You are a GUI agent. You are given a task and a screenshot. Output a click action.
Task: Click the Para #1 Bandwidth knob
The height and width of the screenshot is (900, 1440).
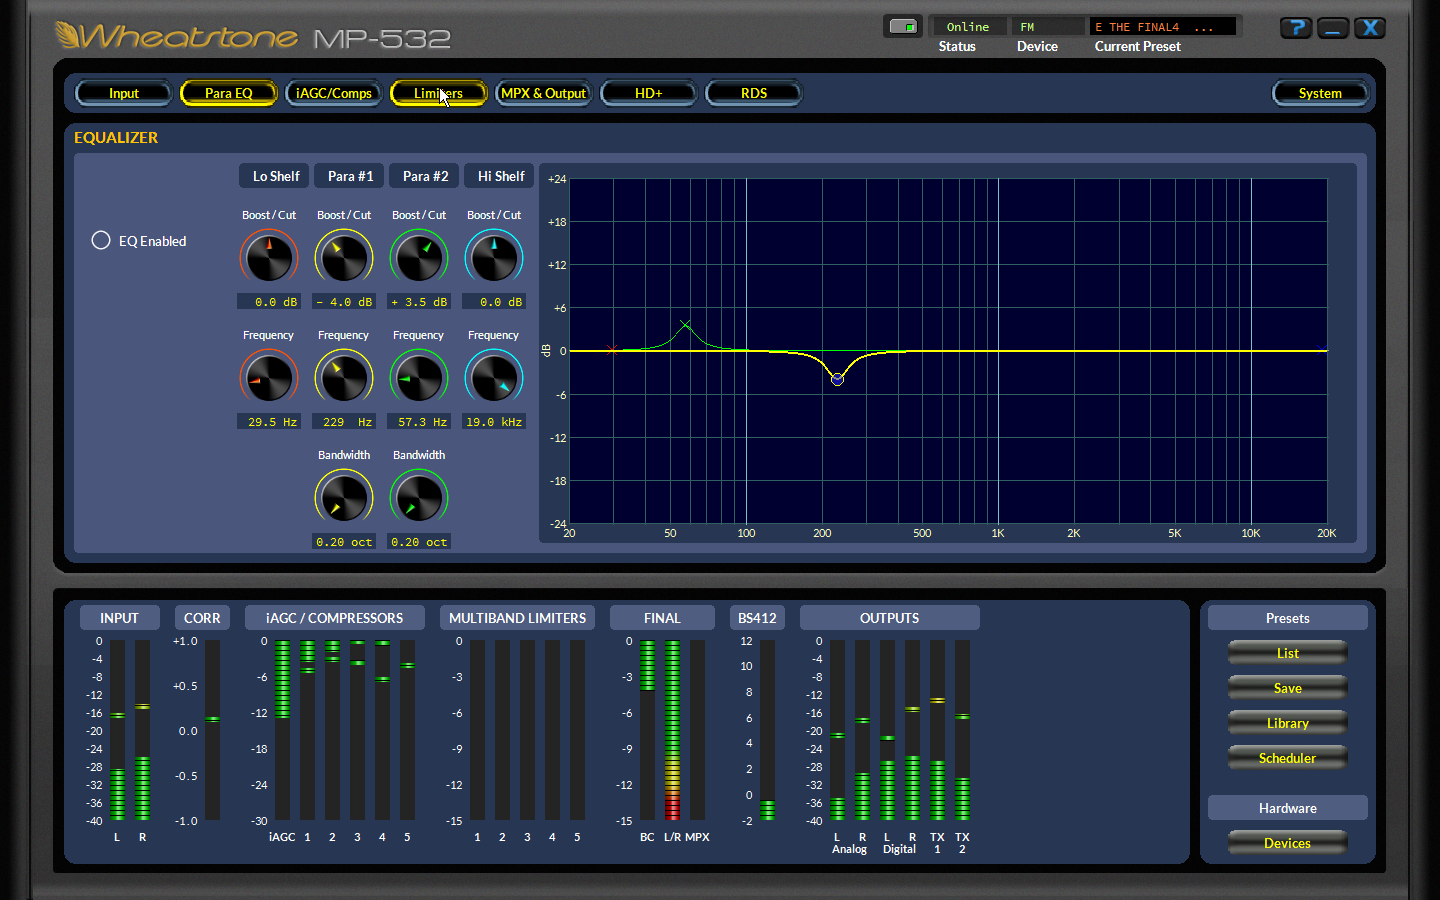tap(344, 497)
